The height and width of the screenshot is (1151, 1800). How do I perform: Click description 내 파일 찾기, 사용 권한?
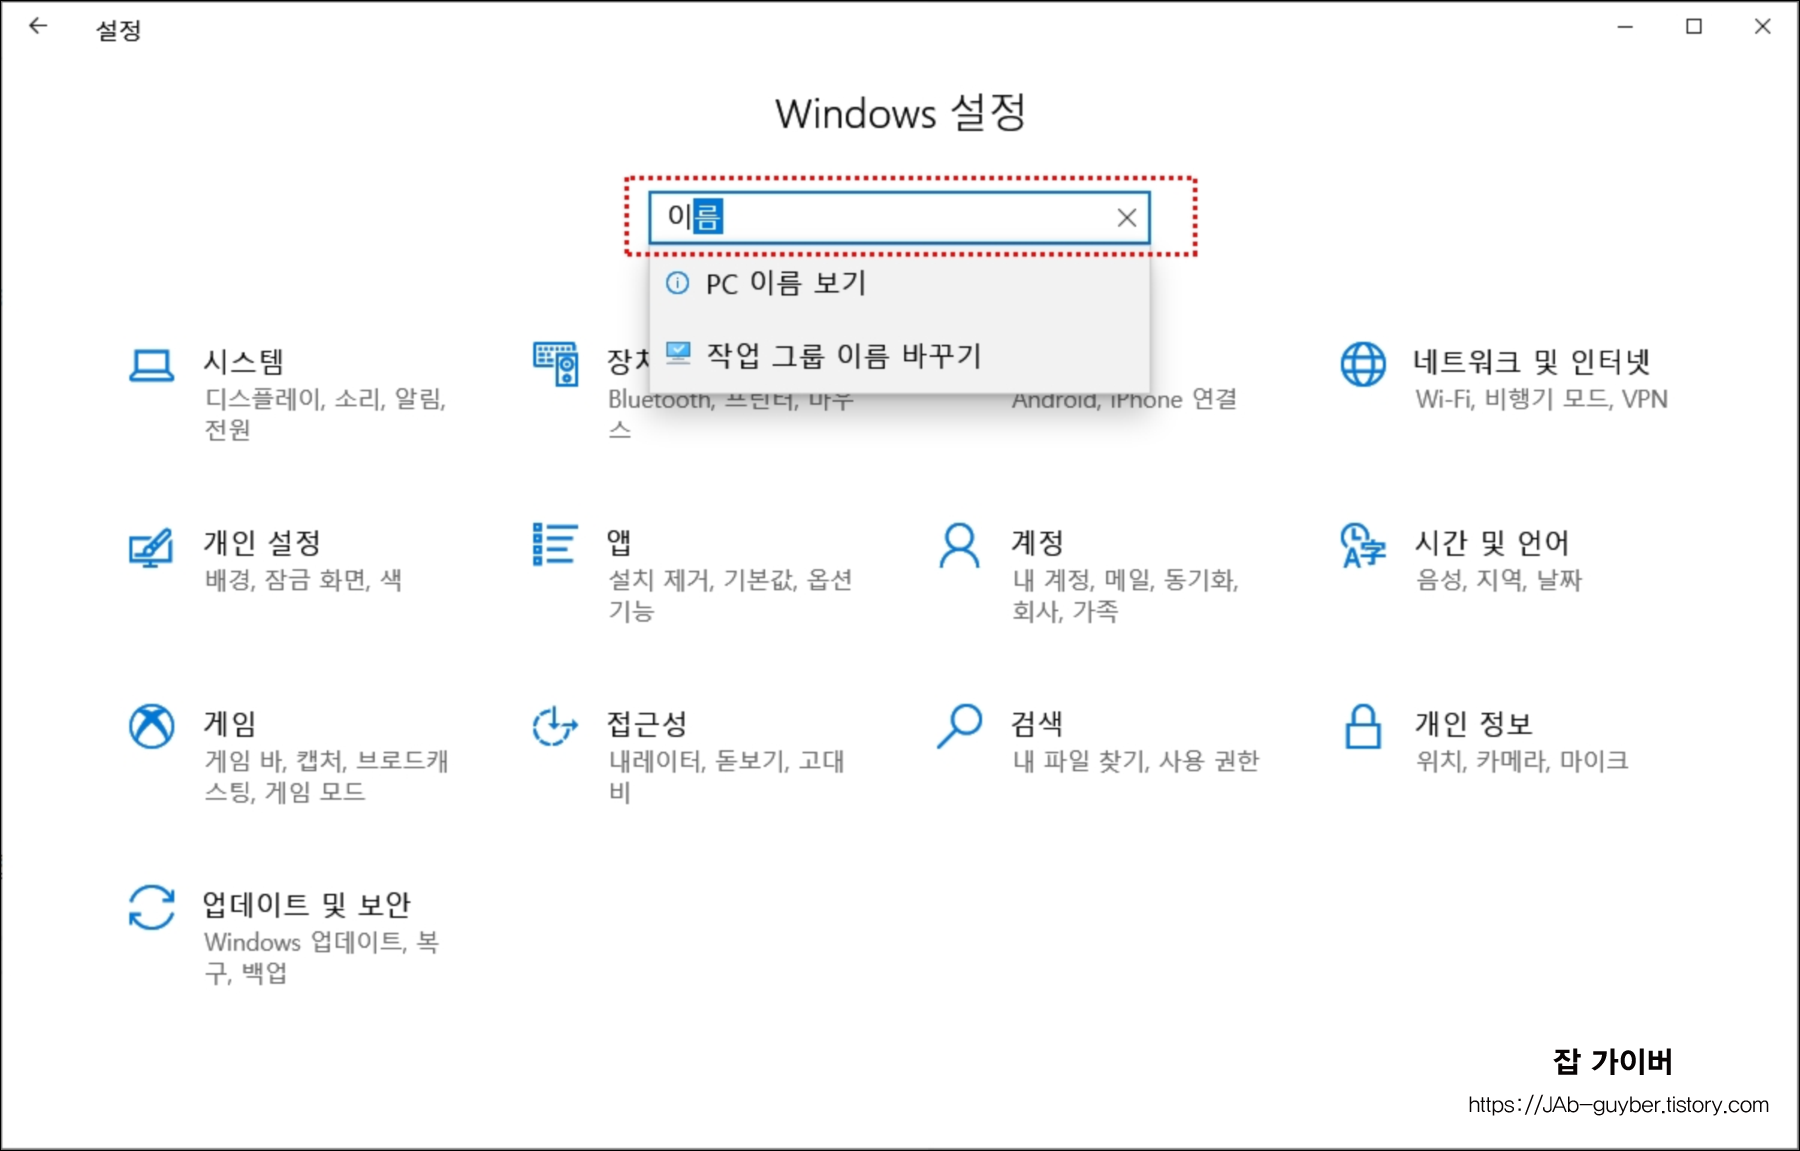click(x=1135, y=761)
